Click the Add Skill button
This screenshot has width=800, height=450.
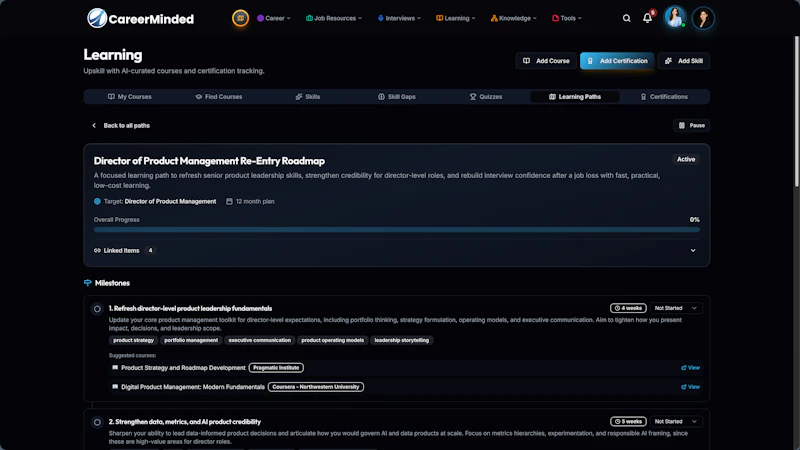(x=684, y=61)
